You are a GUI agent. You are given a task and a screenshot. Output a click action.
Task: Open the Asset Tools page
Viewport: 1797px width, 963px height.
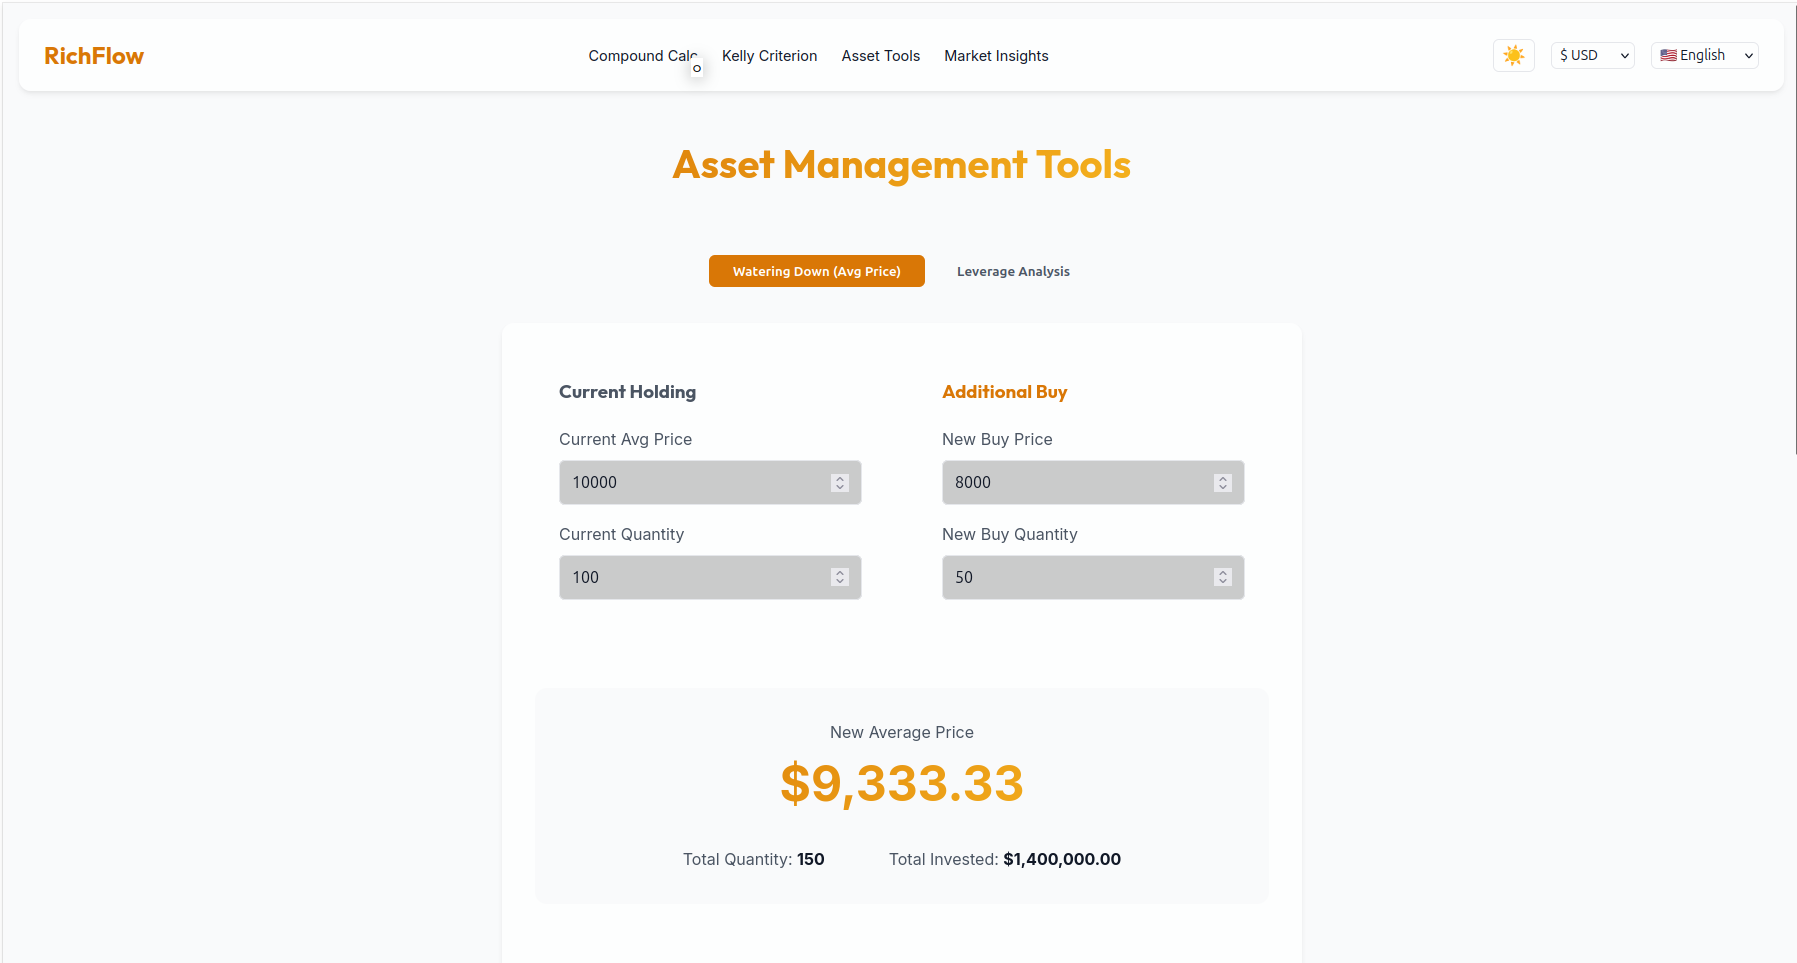click(880, 56)
